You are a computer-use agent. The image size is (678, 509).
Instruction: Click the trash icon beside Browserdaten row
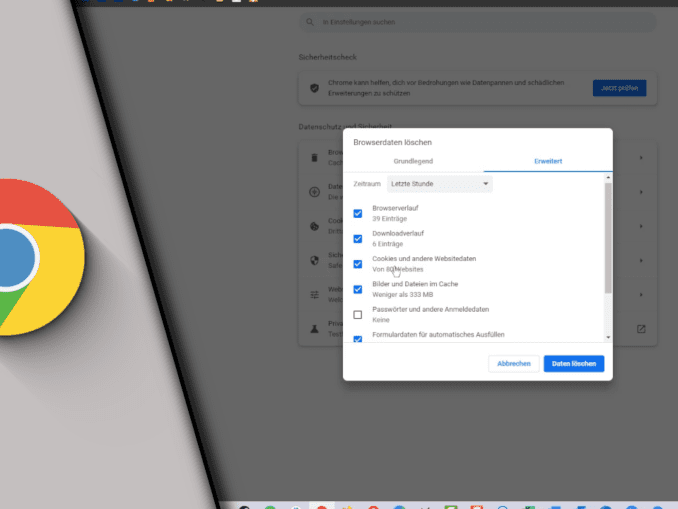(314, 158)
